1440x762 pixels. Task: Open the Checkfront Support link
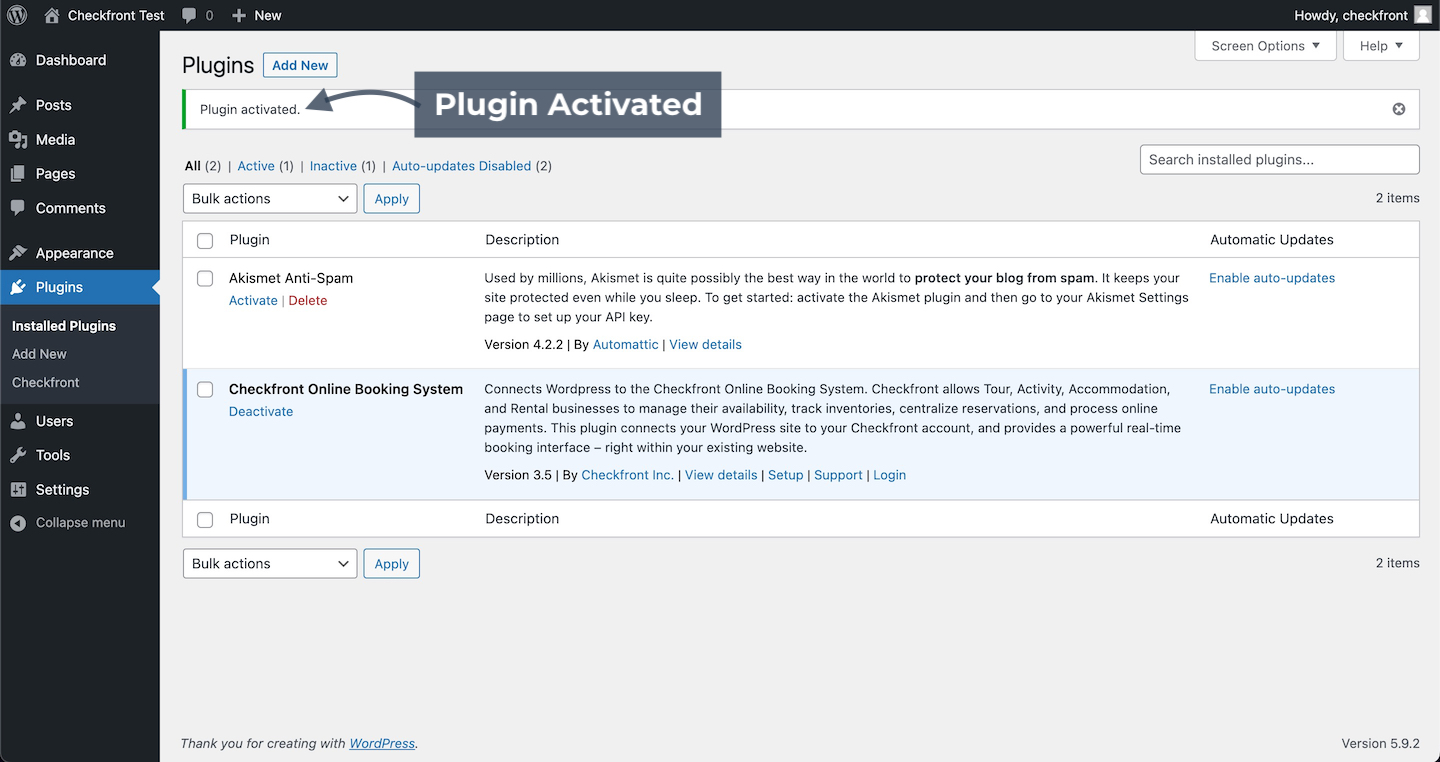[x=838, y=475]
